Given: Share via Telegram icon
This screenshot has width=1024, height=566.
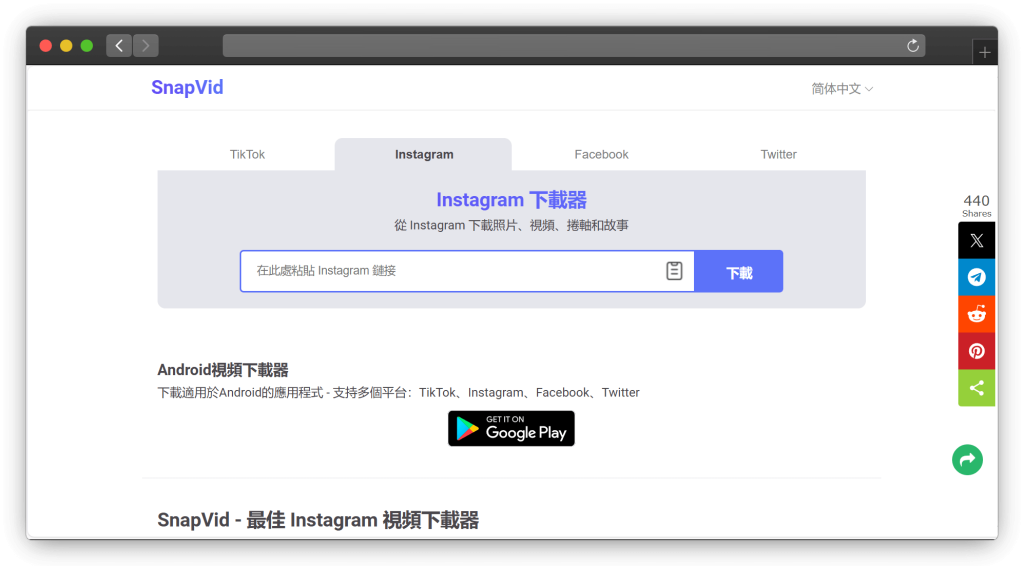Looking at the screenshot, I should tap(976, 277).
